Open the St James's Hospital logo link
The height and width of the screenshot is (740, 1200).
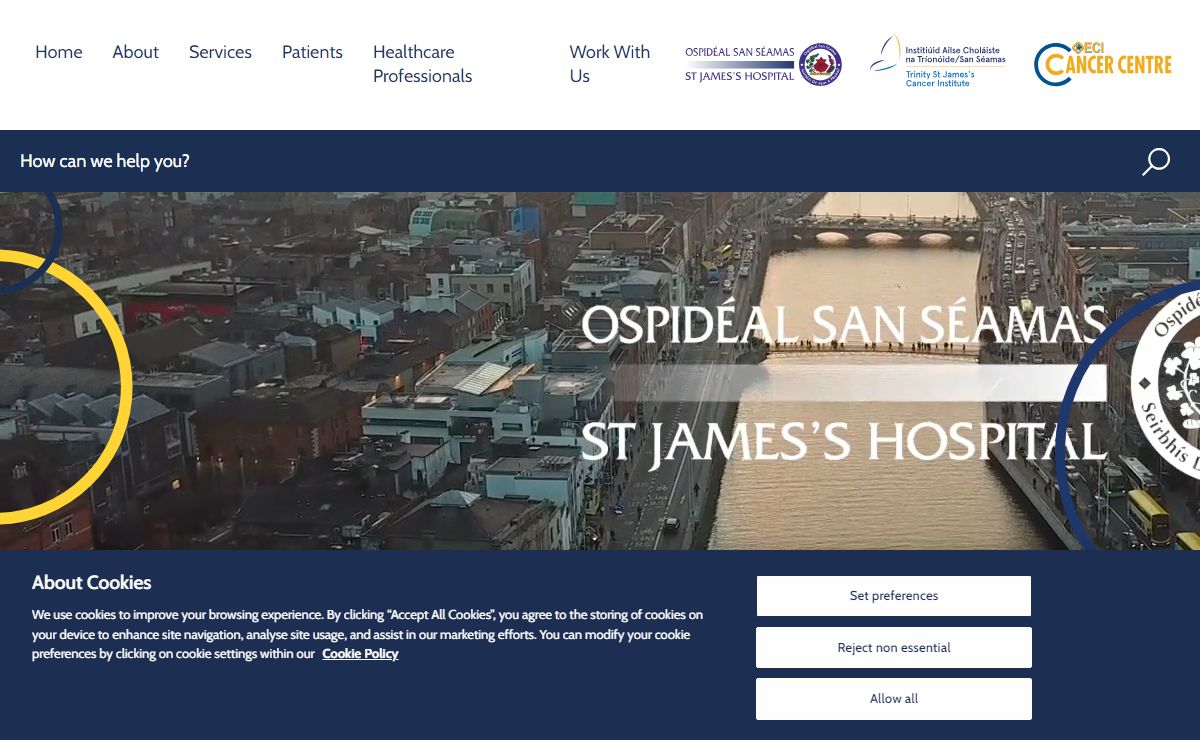point(763,64)
